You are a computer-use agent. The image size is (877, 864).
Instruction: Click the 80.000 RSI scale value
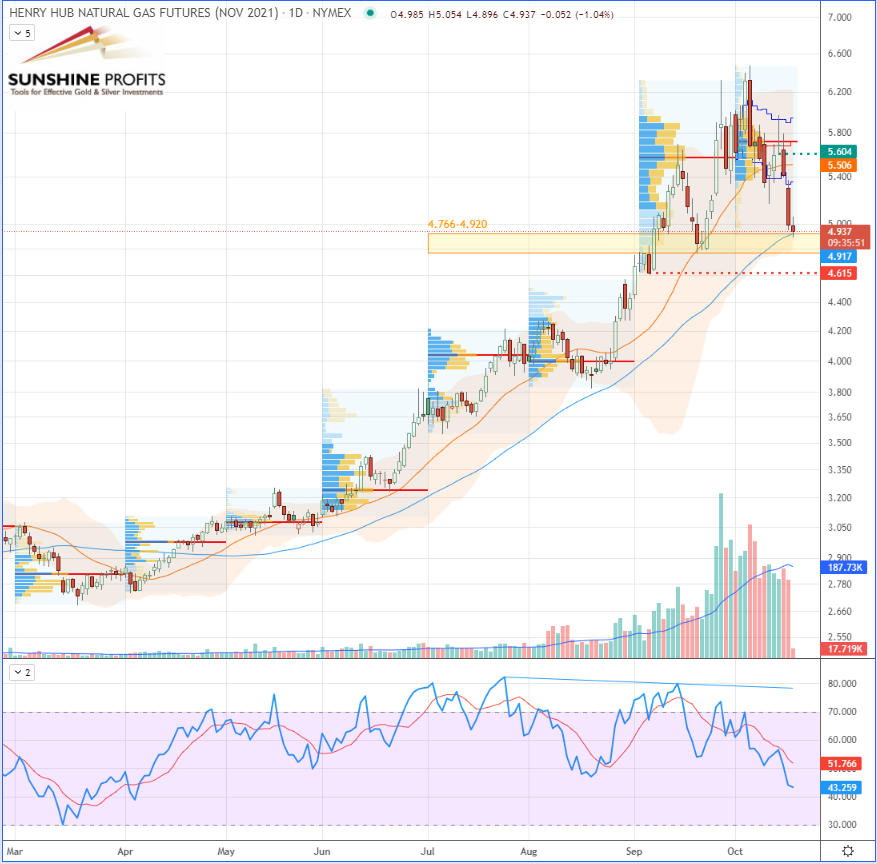click(x=842, y=684)
